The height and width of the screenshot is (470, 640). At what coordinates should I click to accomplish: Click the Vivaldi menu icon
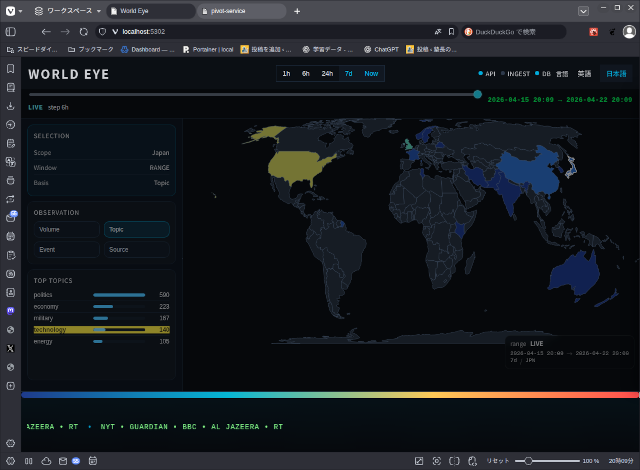coord(10,10)
